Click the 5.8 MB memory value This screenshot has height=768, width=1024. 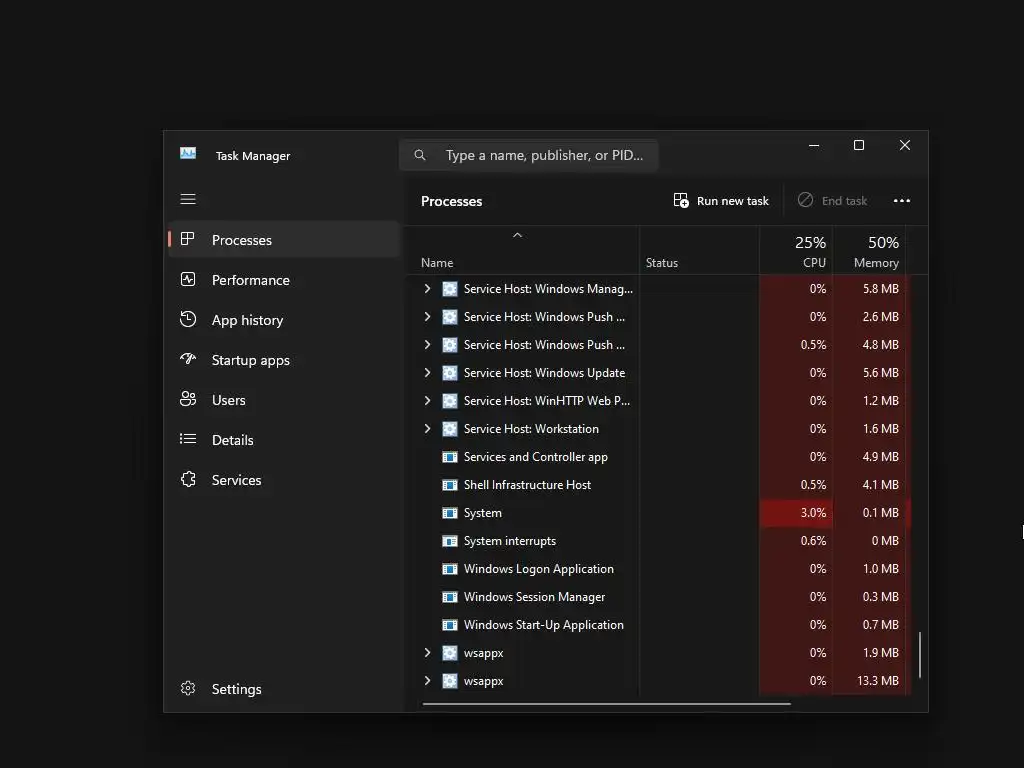880,289
